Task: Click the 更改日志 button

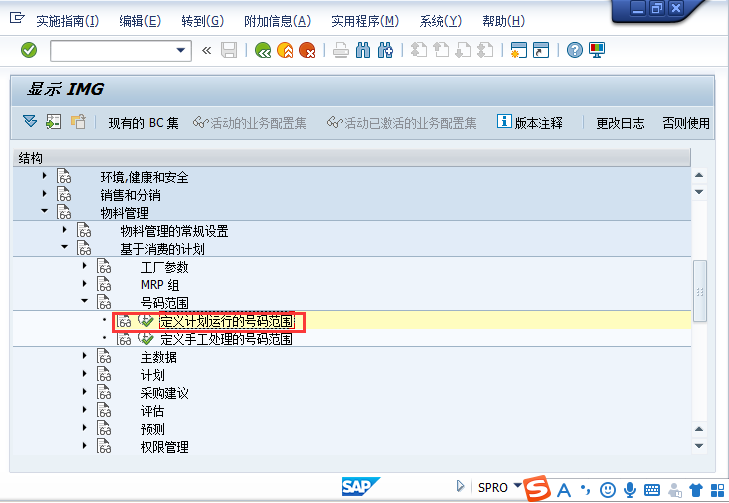Action: [x=620, y=123]
